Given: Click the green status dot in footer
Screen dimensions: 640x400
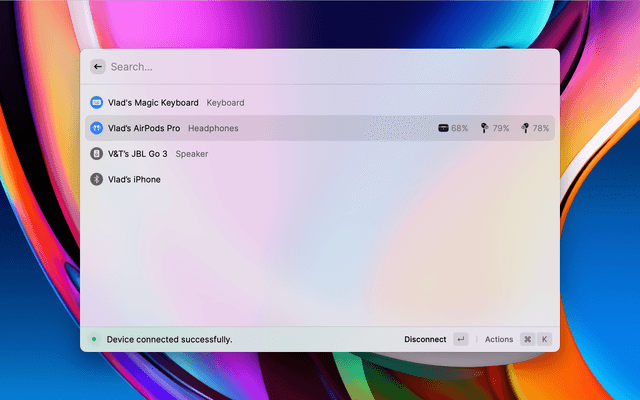Looking at the screenshot, I should point(94,340).
